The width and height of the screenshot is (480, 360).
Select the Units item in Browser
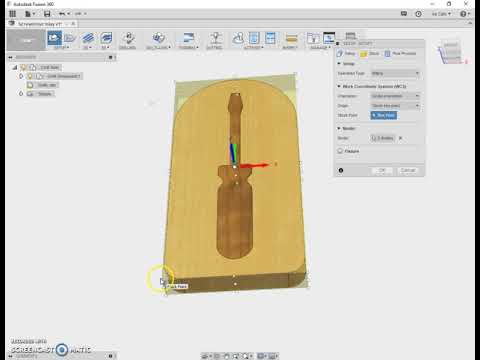tap(42, 85)
